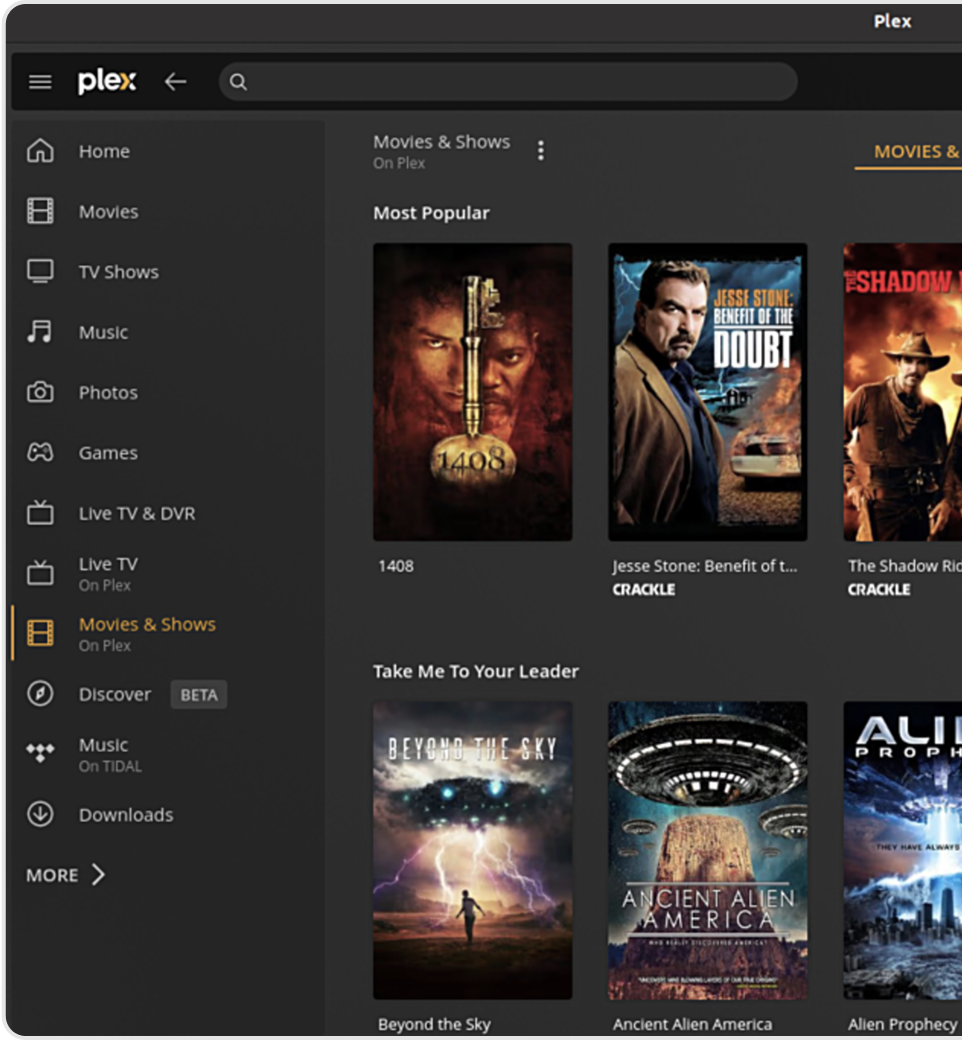Click the Games controller icon

40,453
